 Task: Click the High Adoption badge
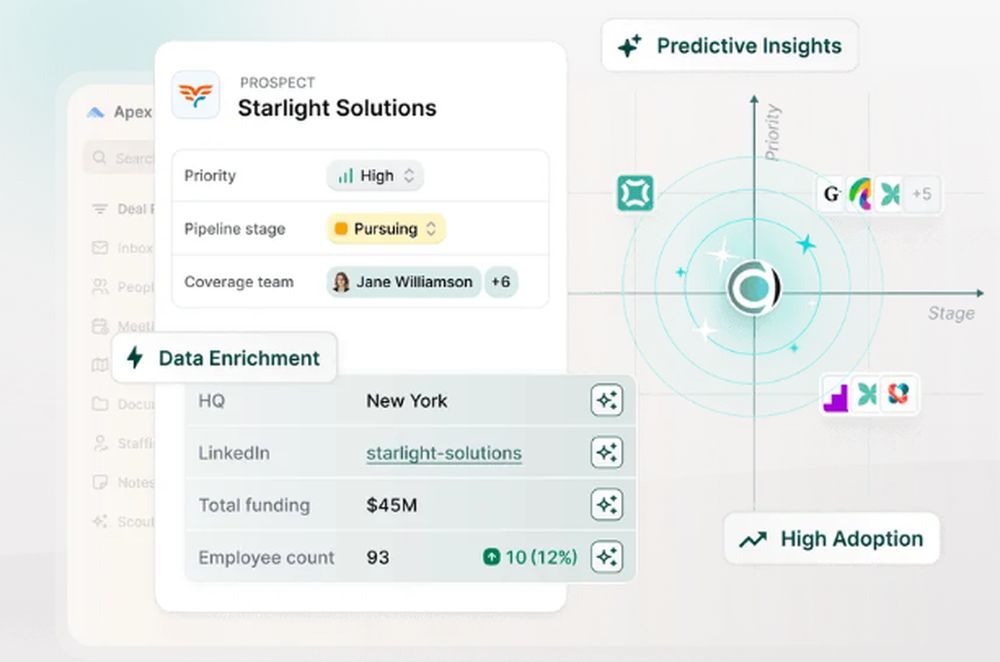pyautogui.click(x=832, y=539)
